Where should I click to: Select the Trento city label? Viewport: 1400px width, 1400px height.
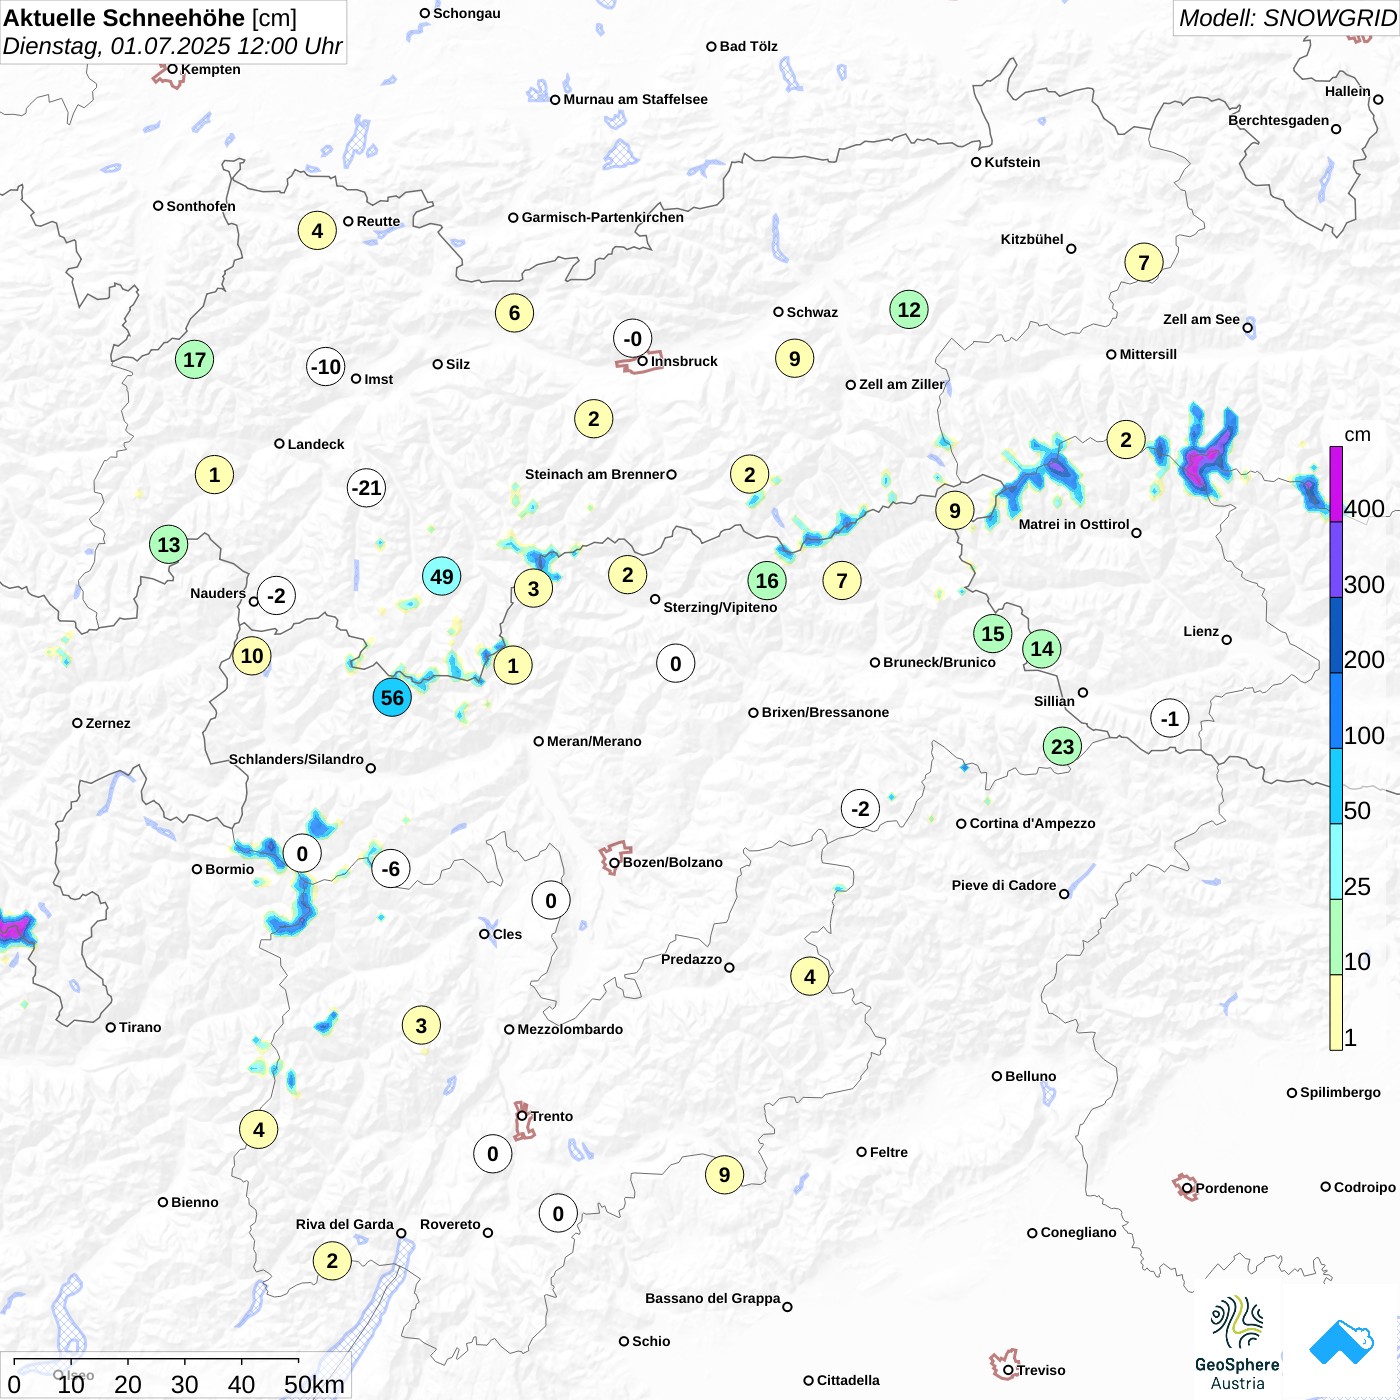tap(552, 1116)
